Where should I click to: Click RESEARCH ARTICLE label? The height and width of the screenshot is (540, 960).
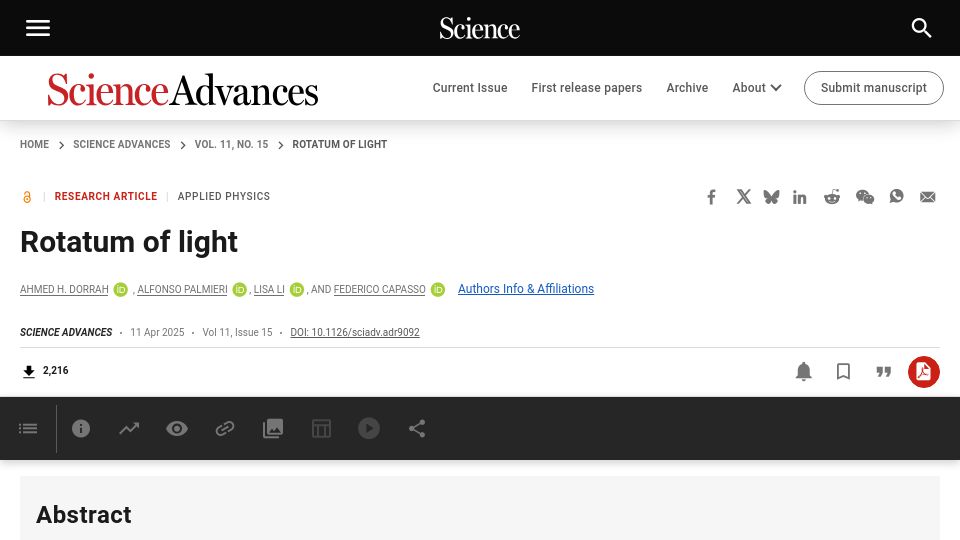click(106, 197)
